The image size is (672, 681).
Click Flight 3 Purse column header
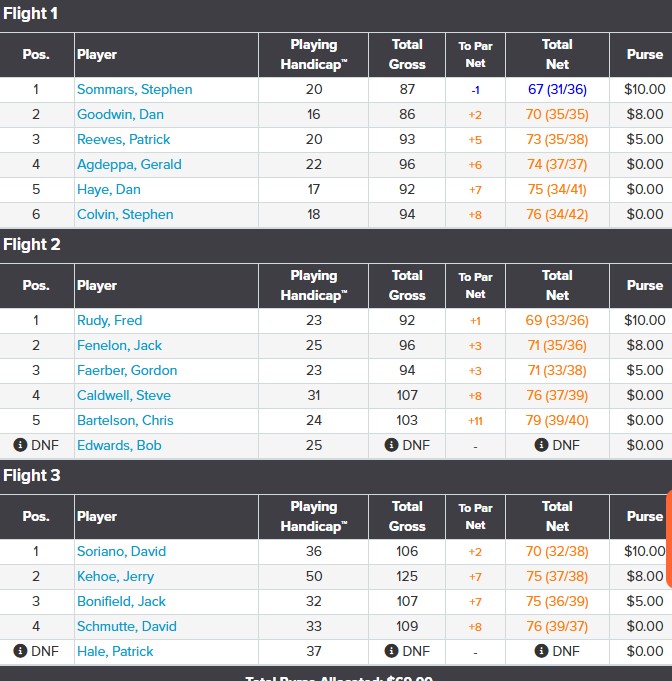tap(644, 517)
